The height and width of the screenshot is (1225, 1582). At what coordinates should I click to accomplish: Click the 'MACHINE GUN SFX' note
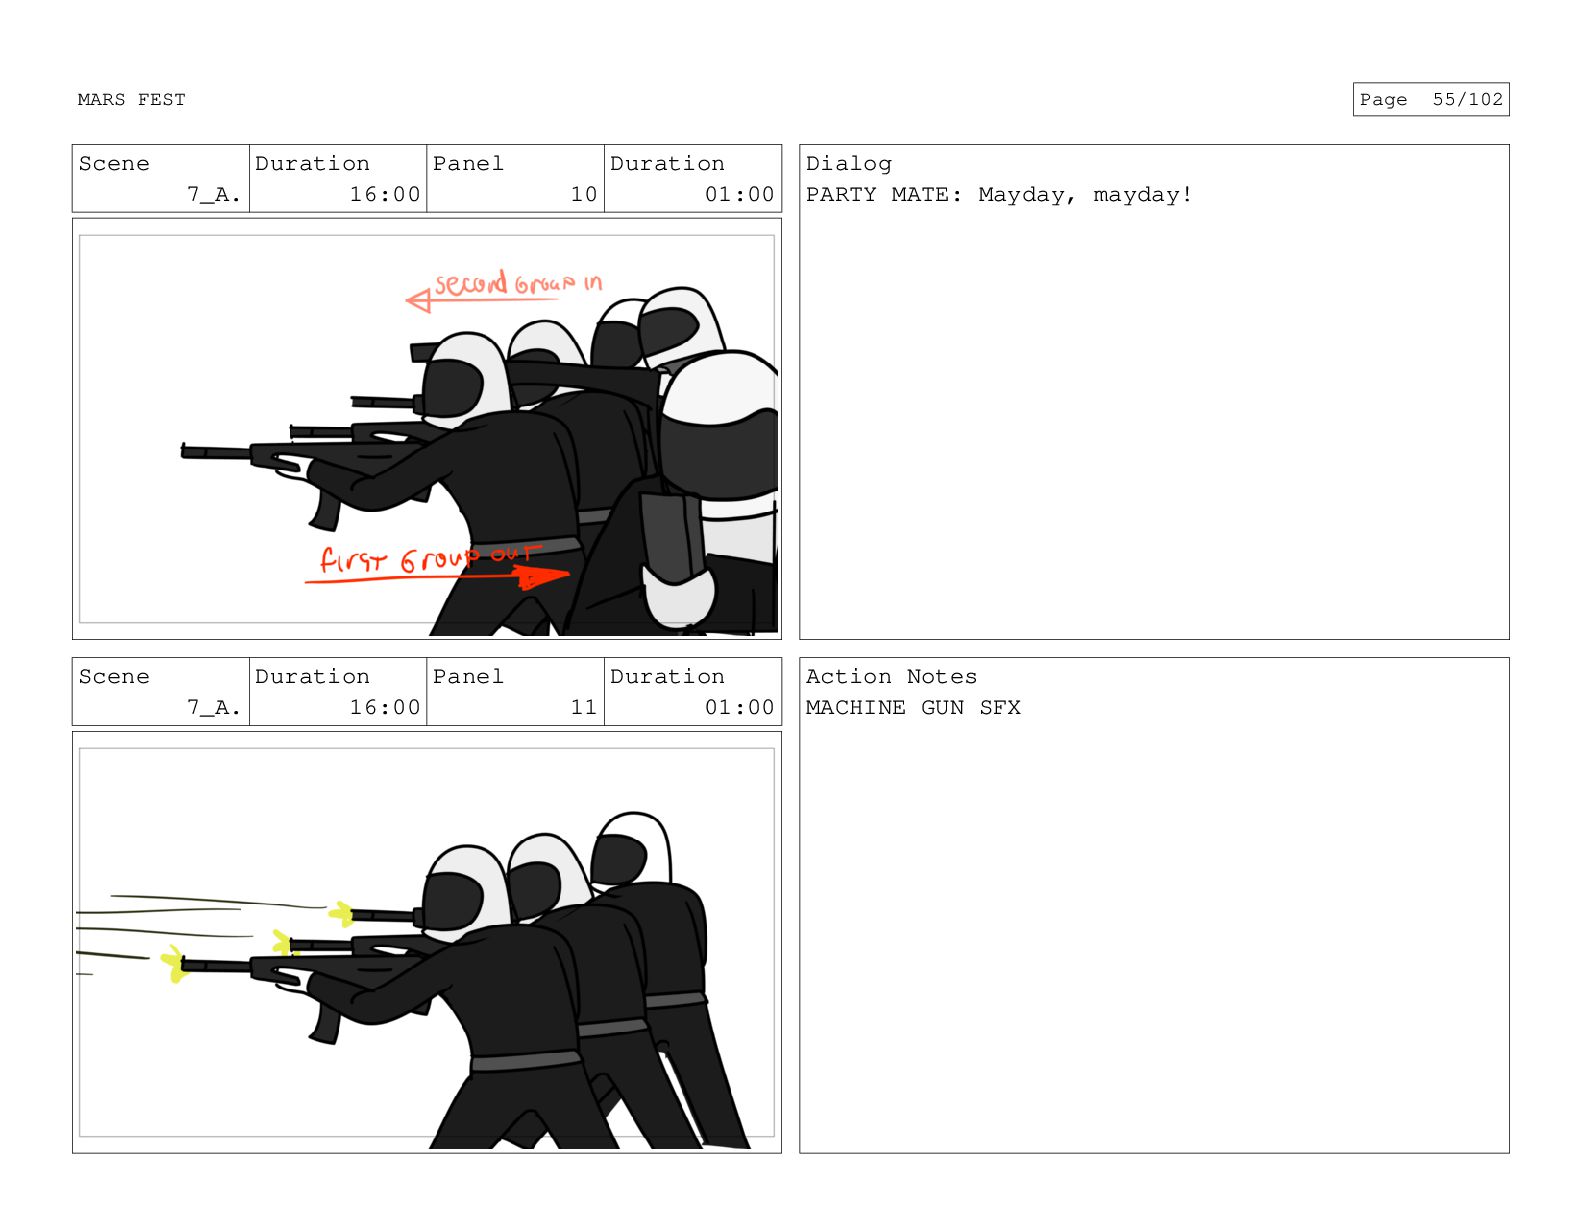(x=913, y=708)
